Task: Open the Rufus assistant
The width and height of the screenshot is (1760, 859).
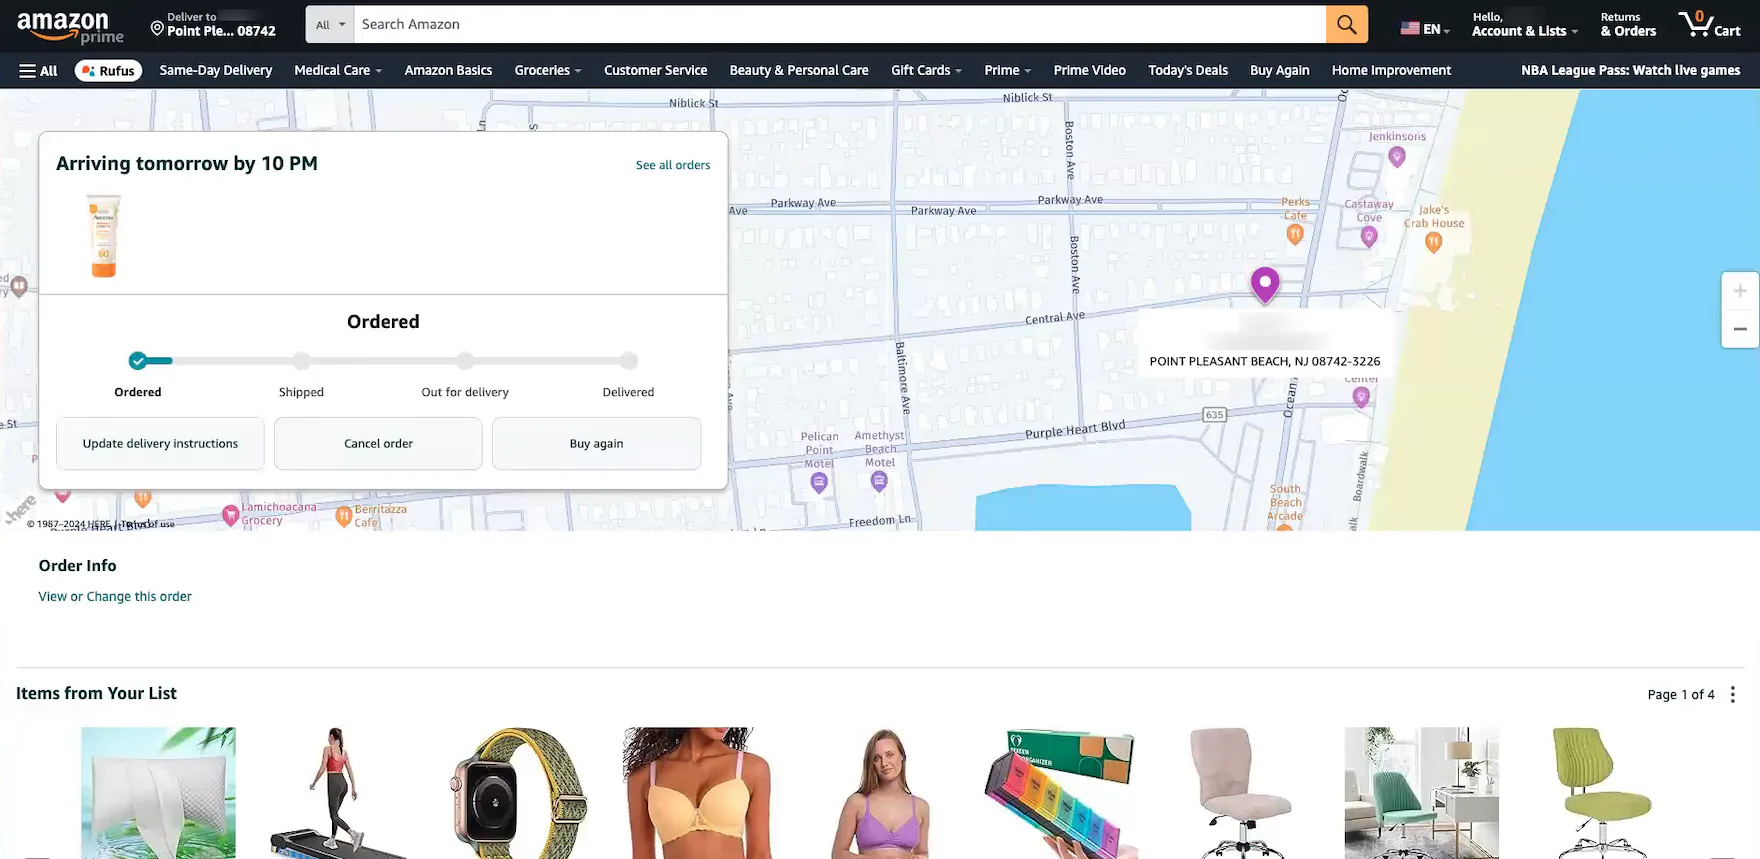Action: click(108, 71)
